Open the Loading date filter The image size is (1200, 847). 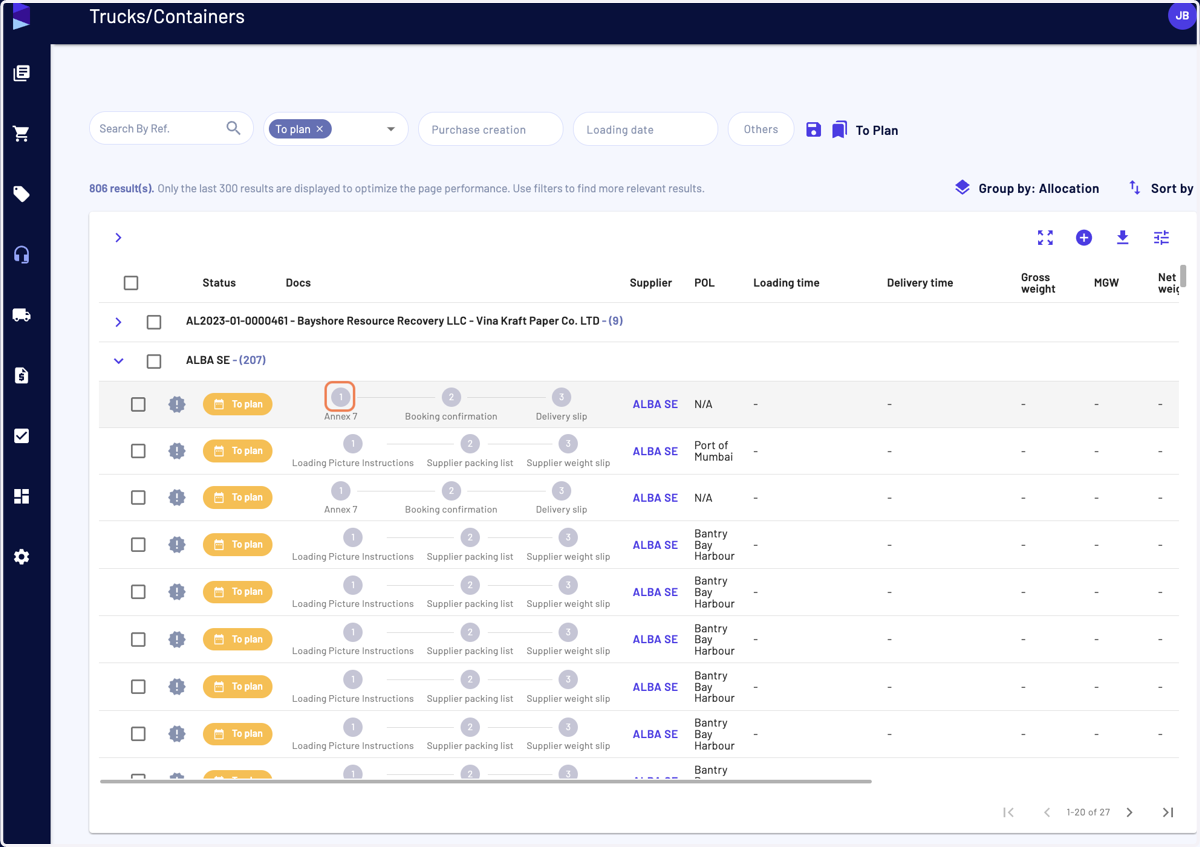[646, 129]
